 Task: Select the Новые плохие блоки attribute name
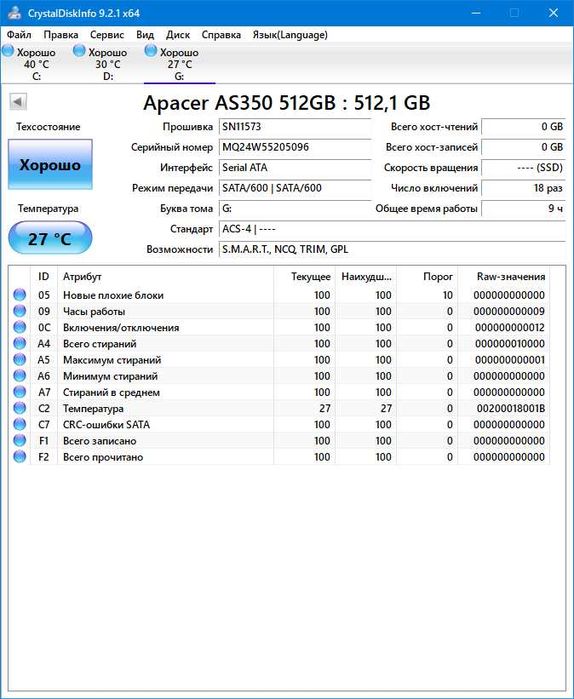113,295
